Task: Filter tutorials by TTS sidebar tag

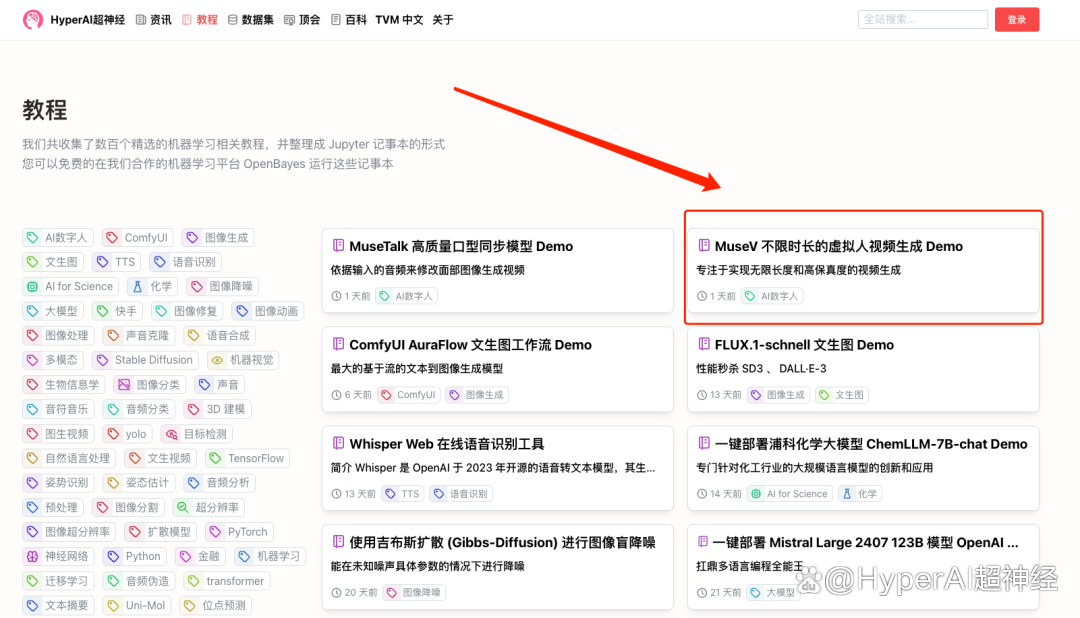Action: pos(116,262)
